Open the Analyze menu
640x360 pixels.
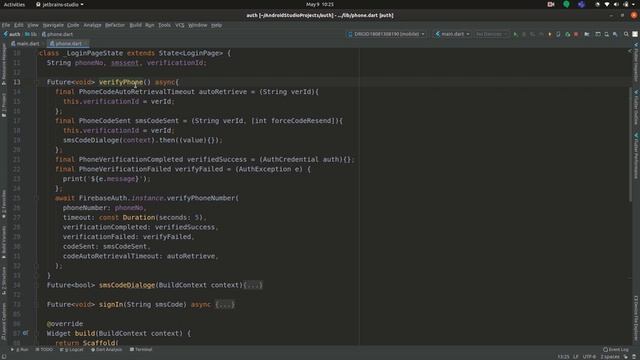(92, 25)
